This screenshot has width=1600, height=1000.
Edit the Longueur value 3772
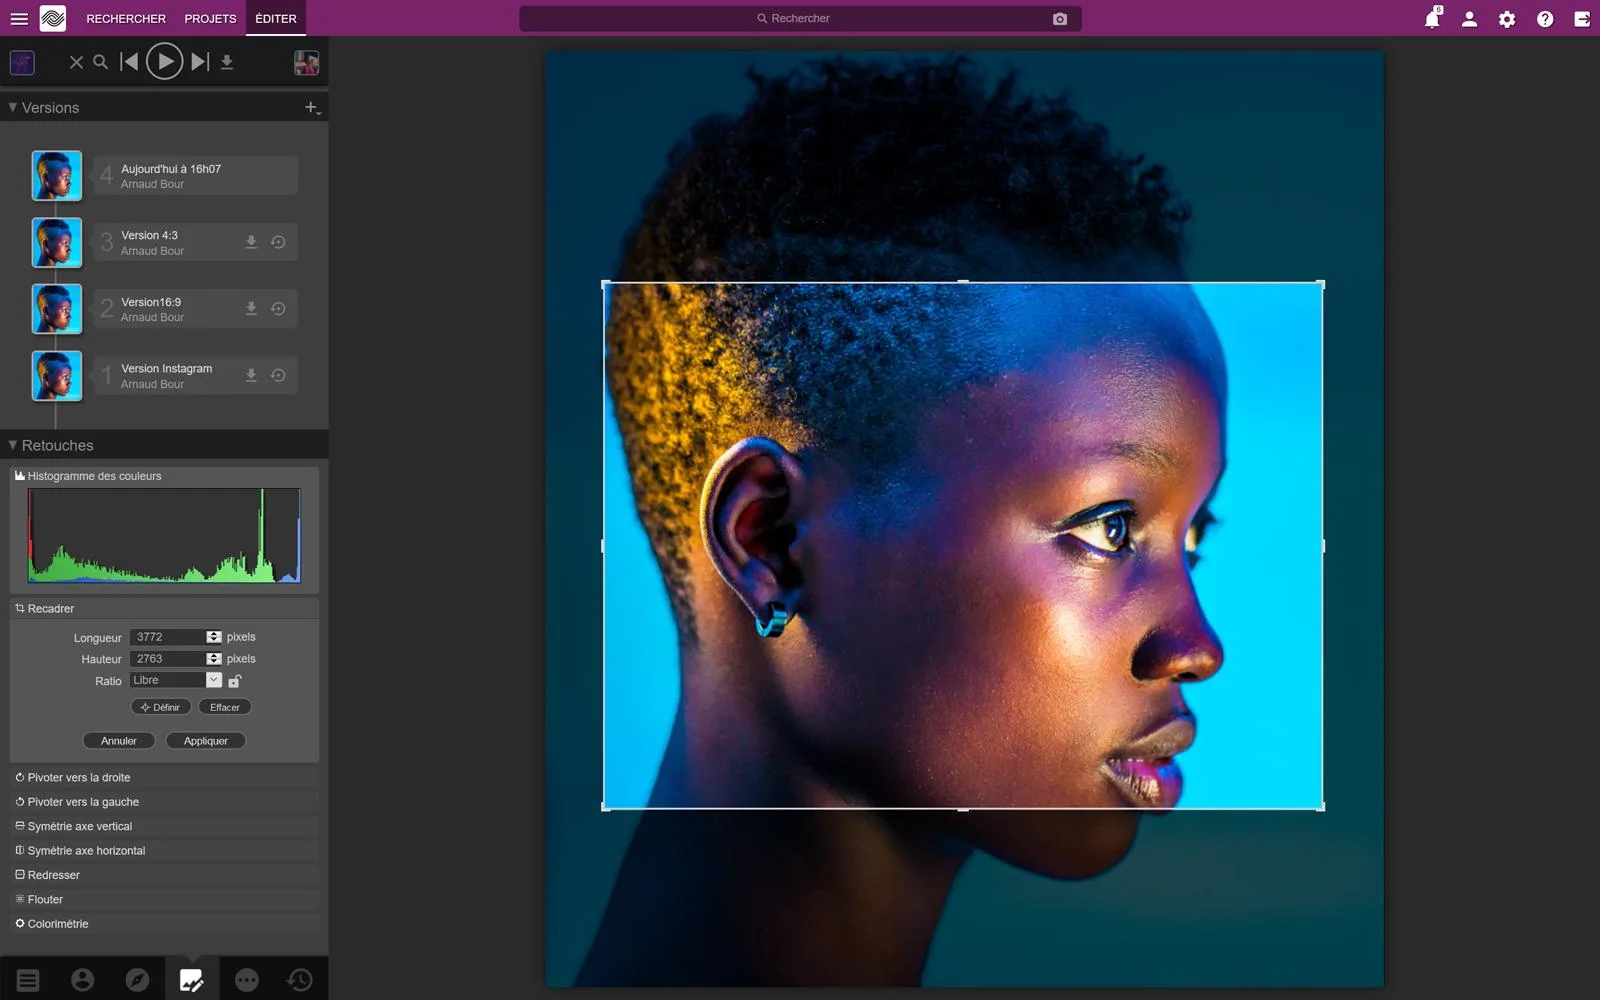167,637
